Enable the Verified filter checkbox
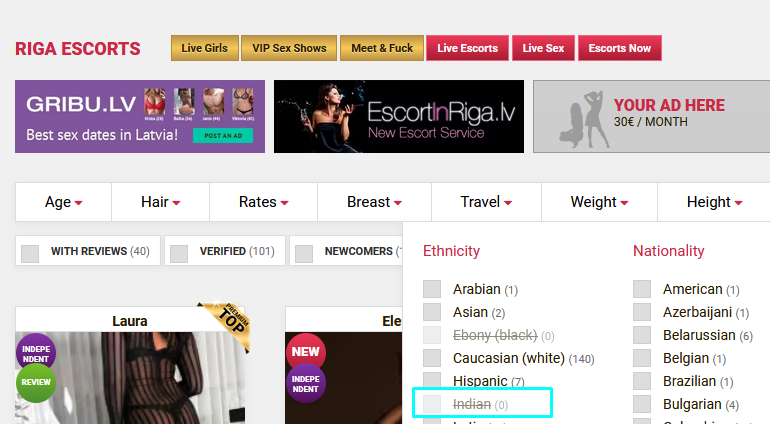 pyautogui.click(x=179, y=254)
